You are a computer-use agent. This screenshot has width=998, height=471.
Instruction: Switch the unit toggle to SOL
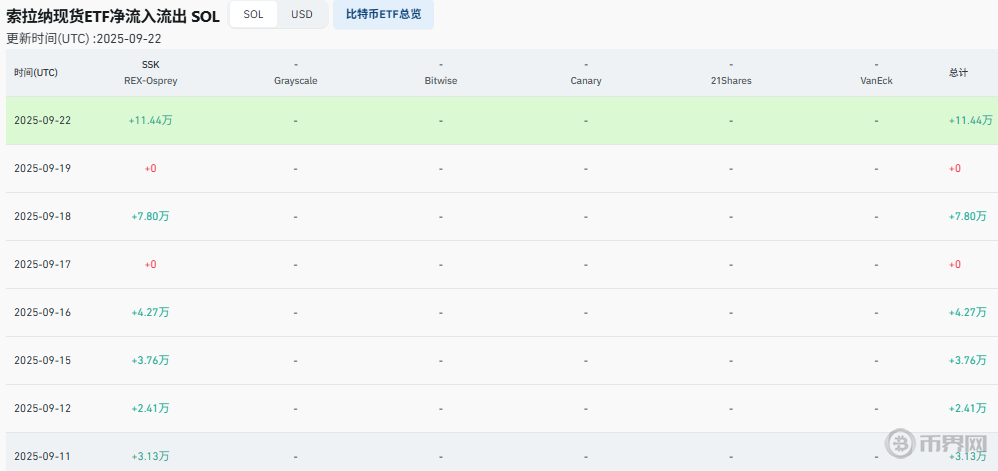click(x=253, y=14)
